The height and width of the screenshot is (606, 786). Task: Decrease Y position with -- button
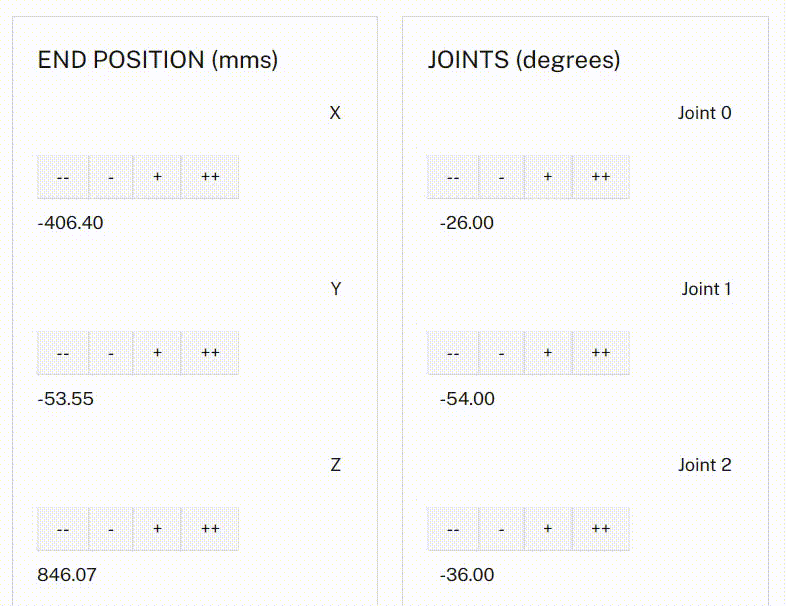point(63,353)
